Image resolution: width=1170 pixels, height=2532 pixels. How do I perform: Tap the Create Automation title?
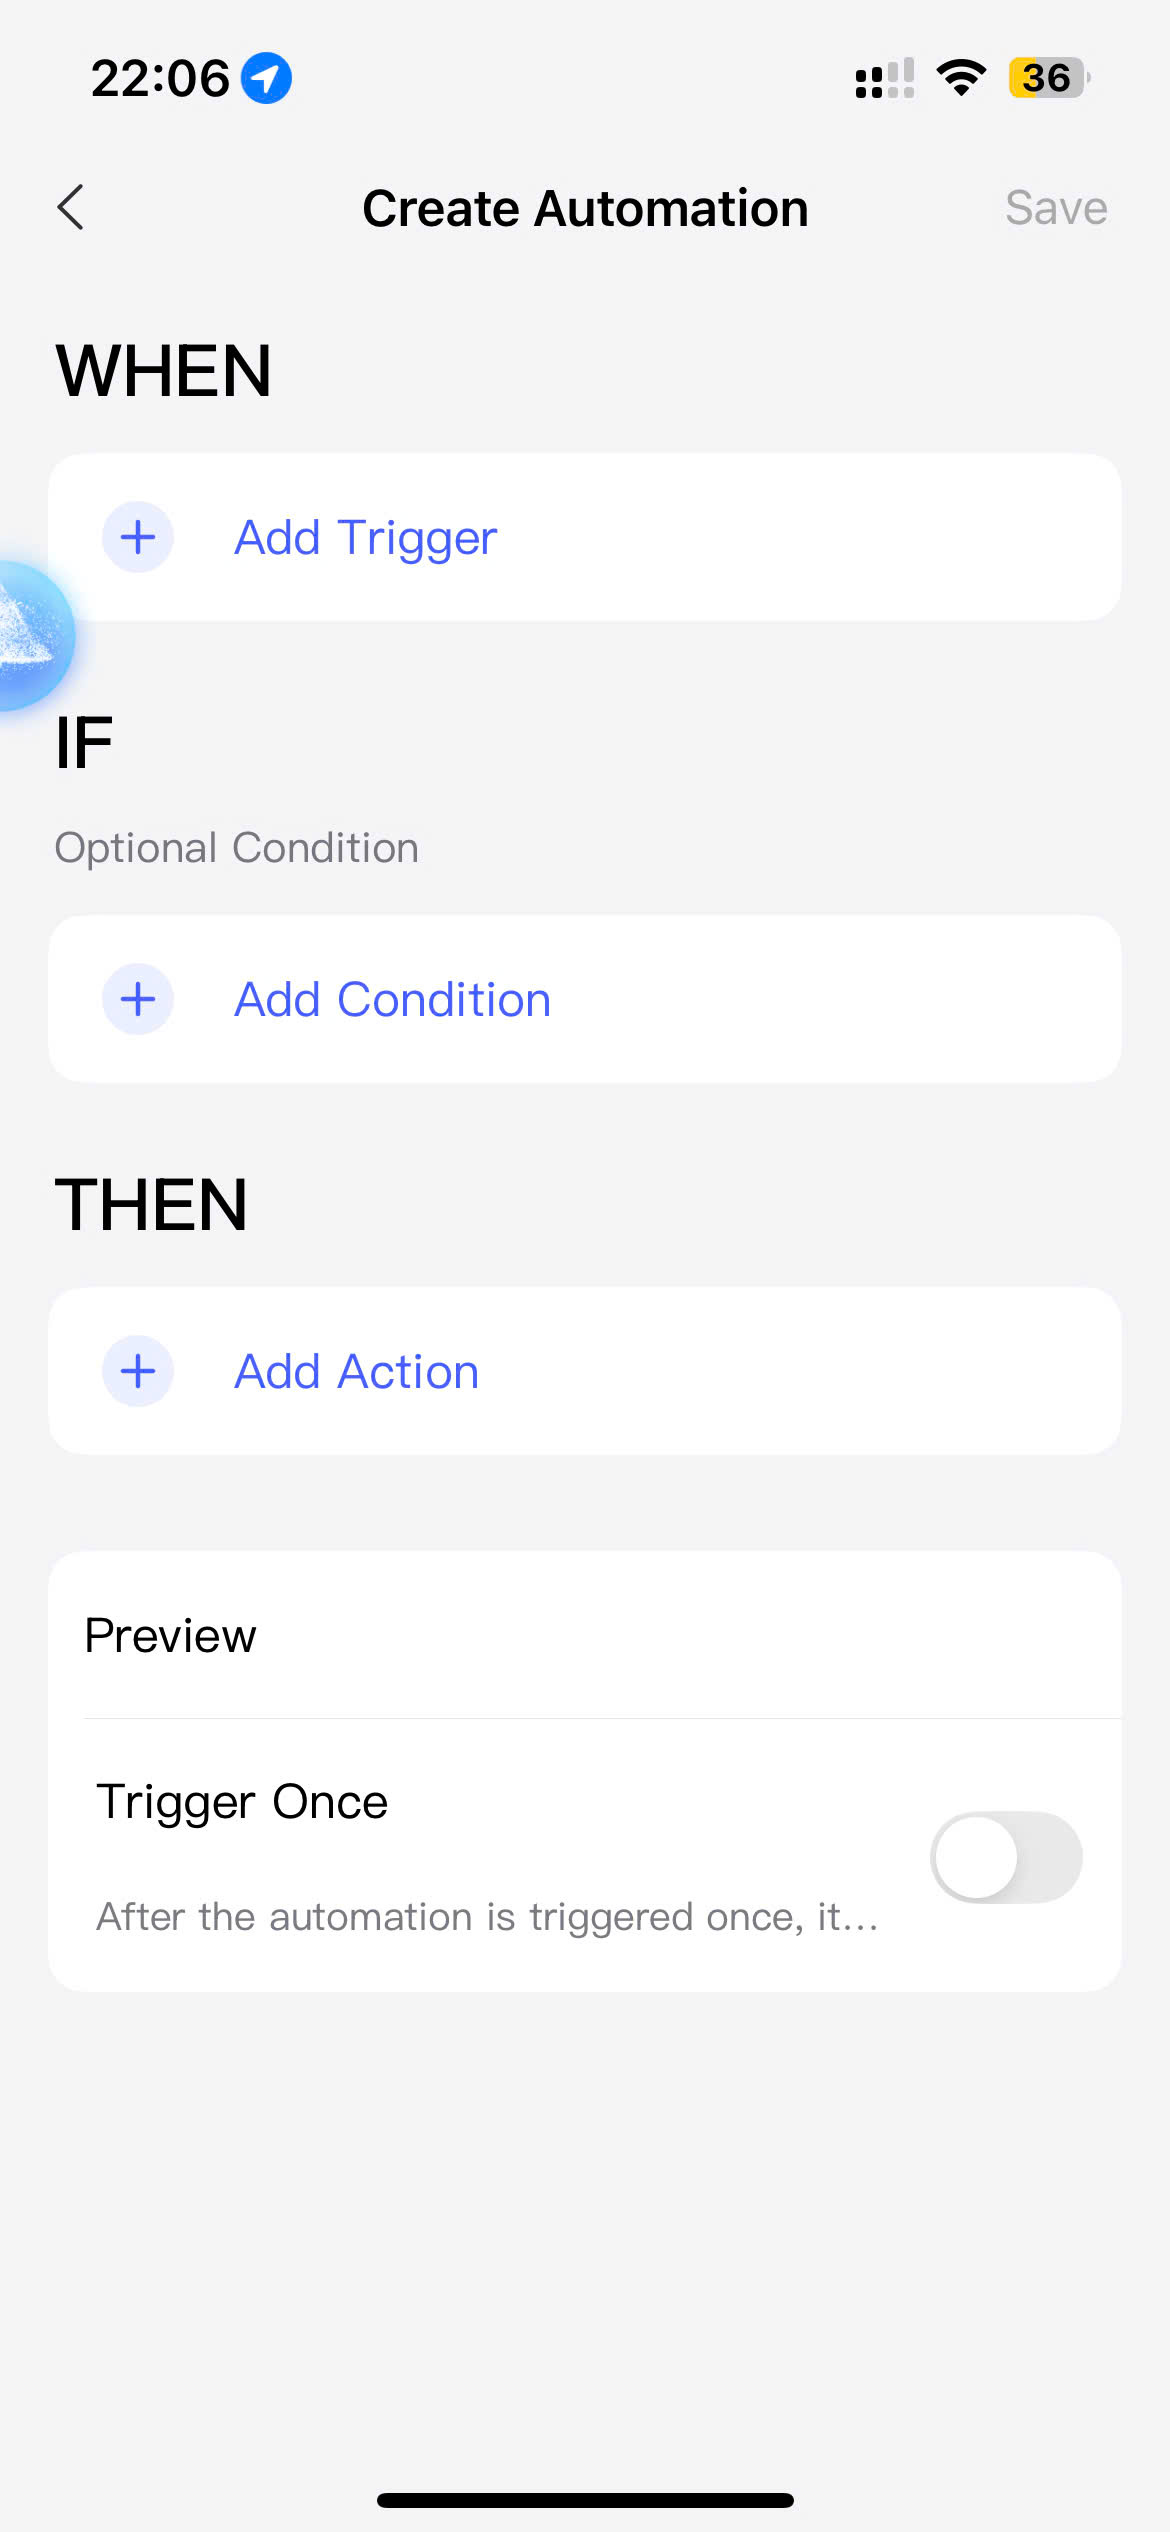[585, 208]
